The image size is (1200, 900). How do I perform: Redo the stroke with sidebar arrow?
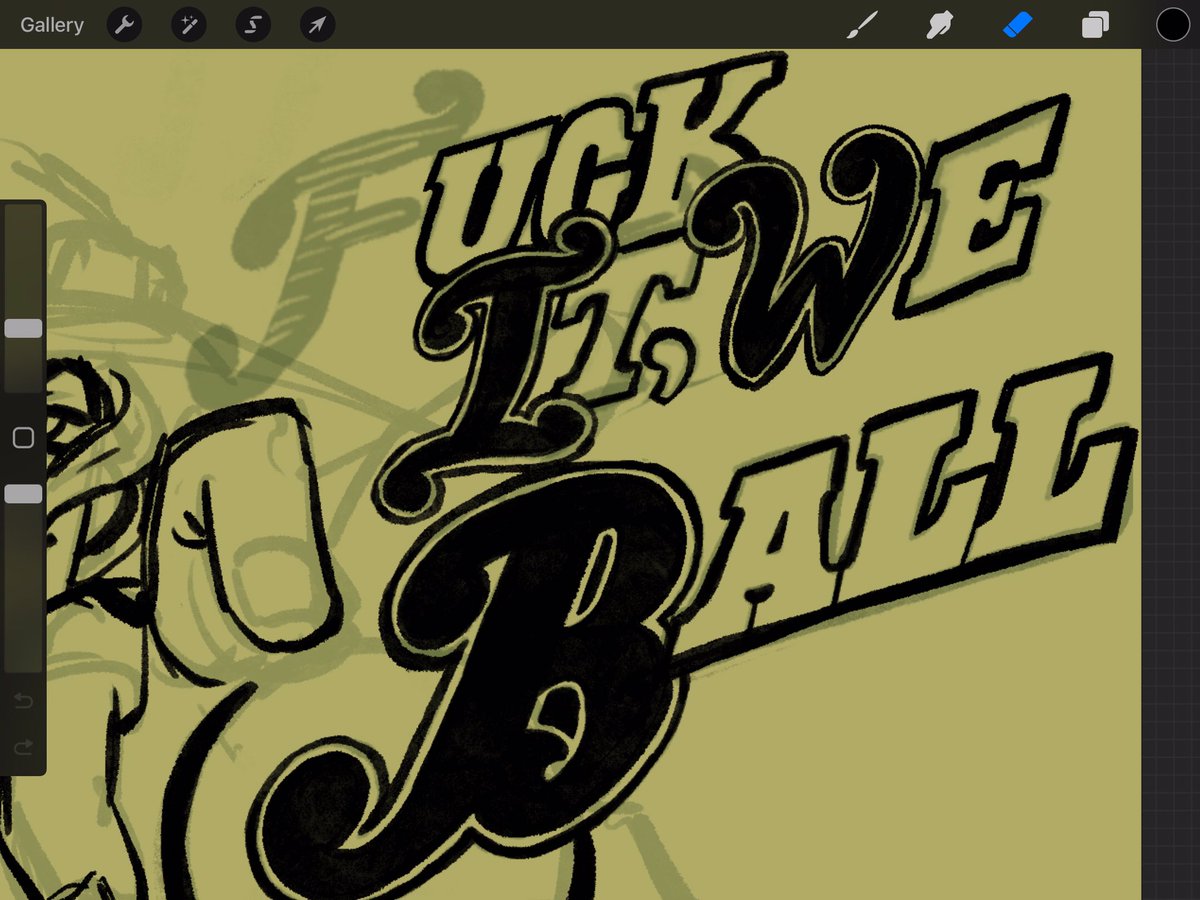coord(23,747)
